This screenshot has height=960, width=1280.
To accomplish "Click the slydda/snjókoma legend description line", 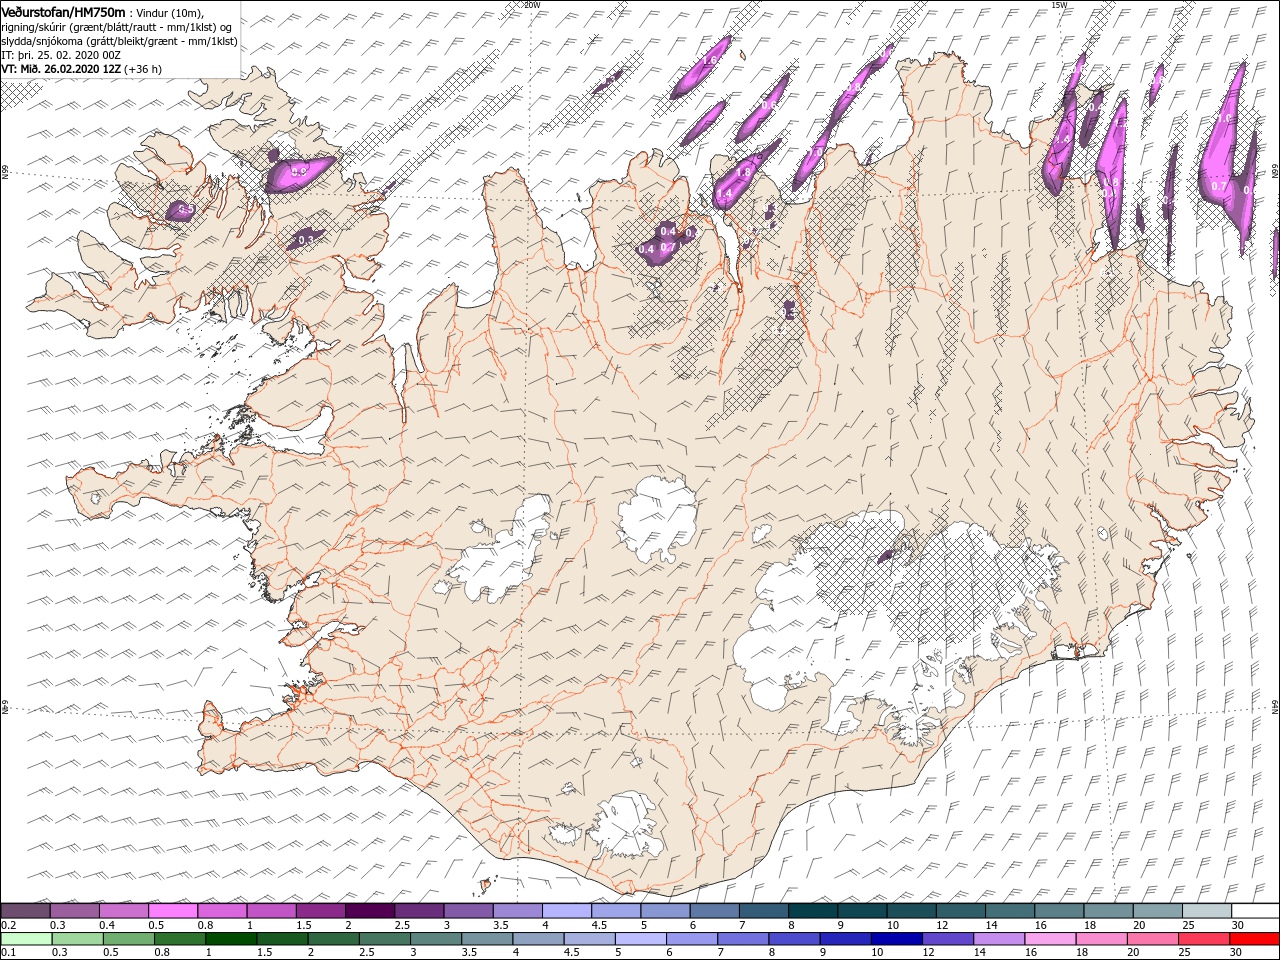I will [120, 41].
